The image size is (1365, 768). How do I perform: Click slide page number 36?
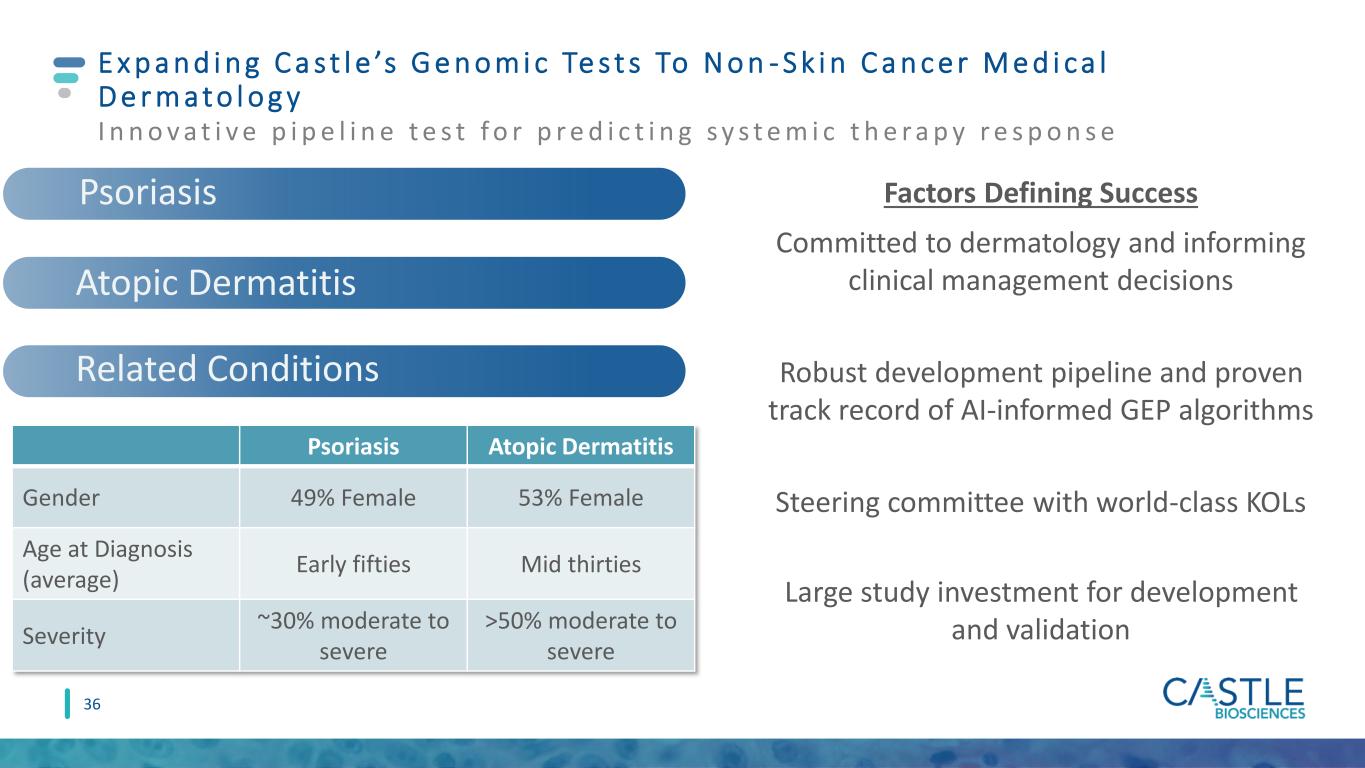[92, 705]
